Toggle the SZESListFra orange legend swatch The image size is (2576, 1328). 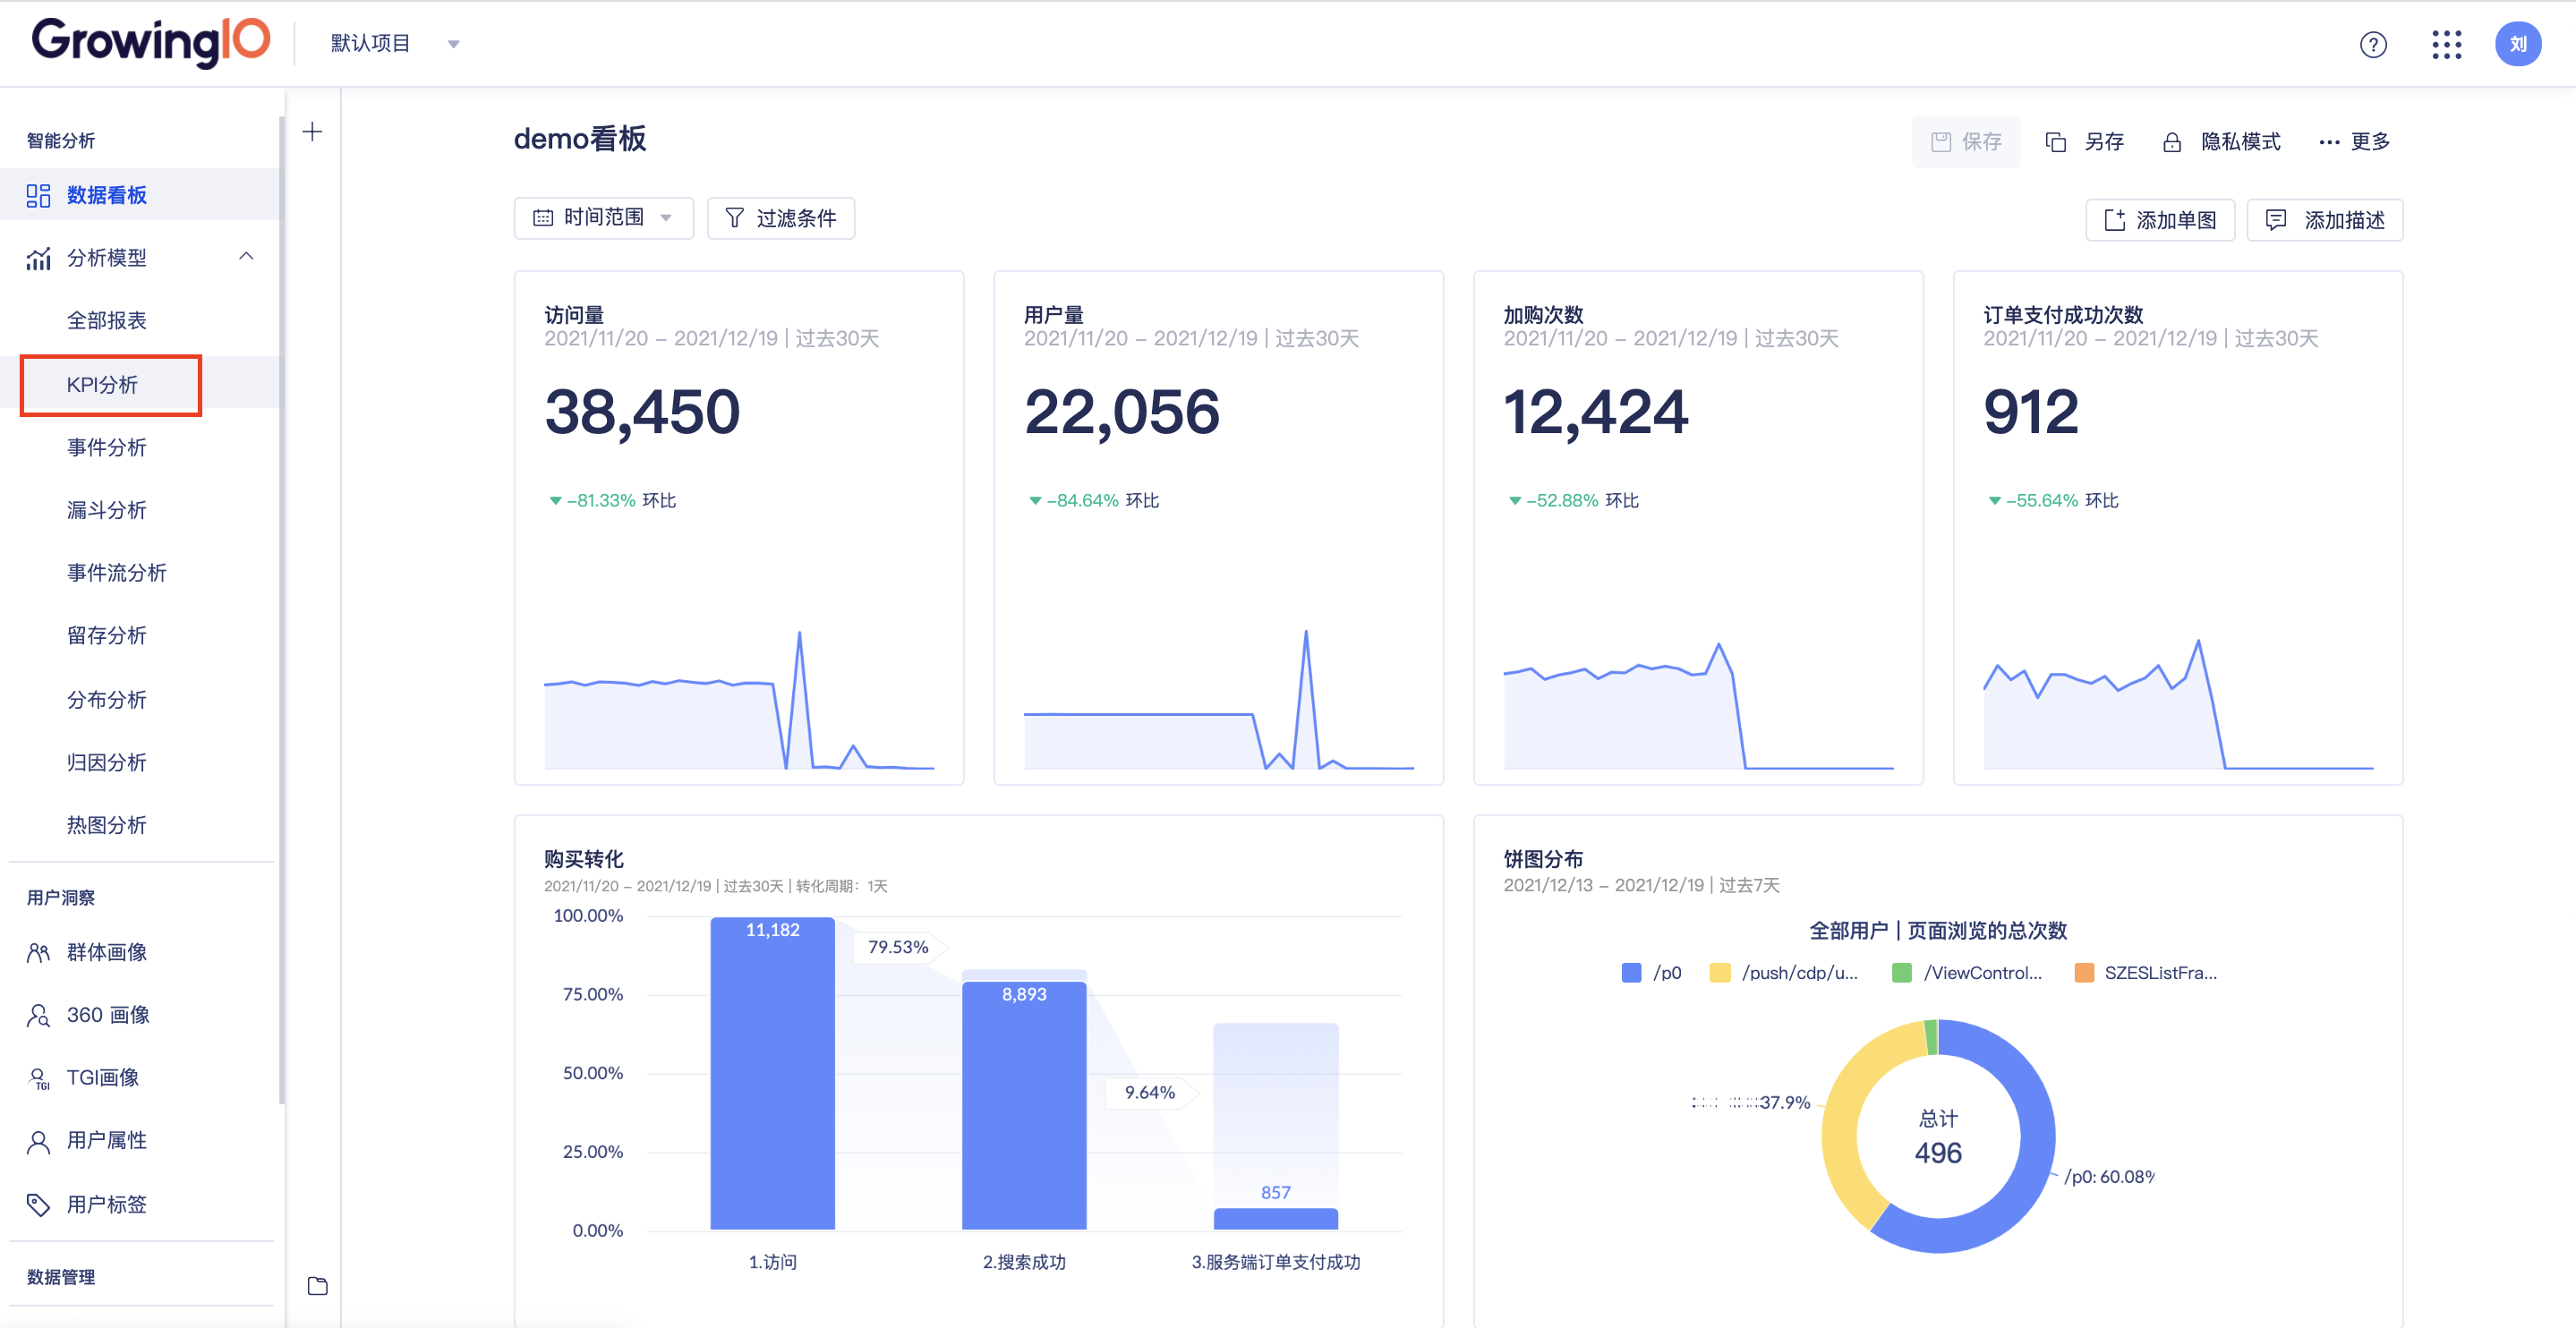(2084, 973)
